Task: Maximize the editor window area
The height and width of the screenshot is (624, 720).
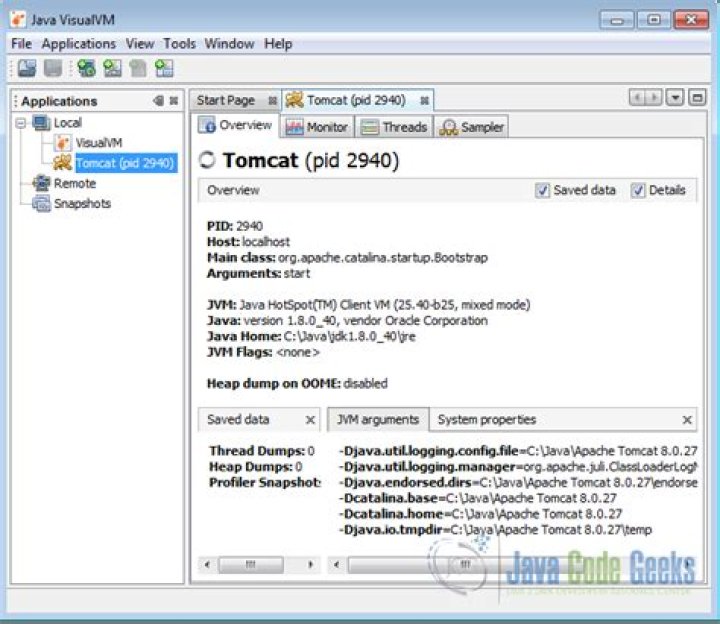Action: (x=698, y=97)
